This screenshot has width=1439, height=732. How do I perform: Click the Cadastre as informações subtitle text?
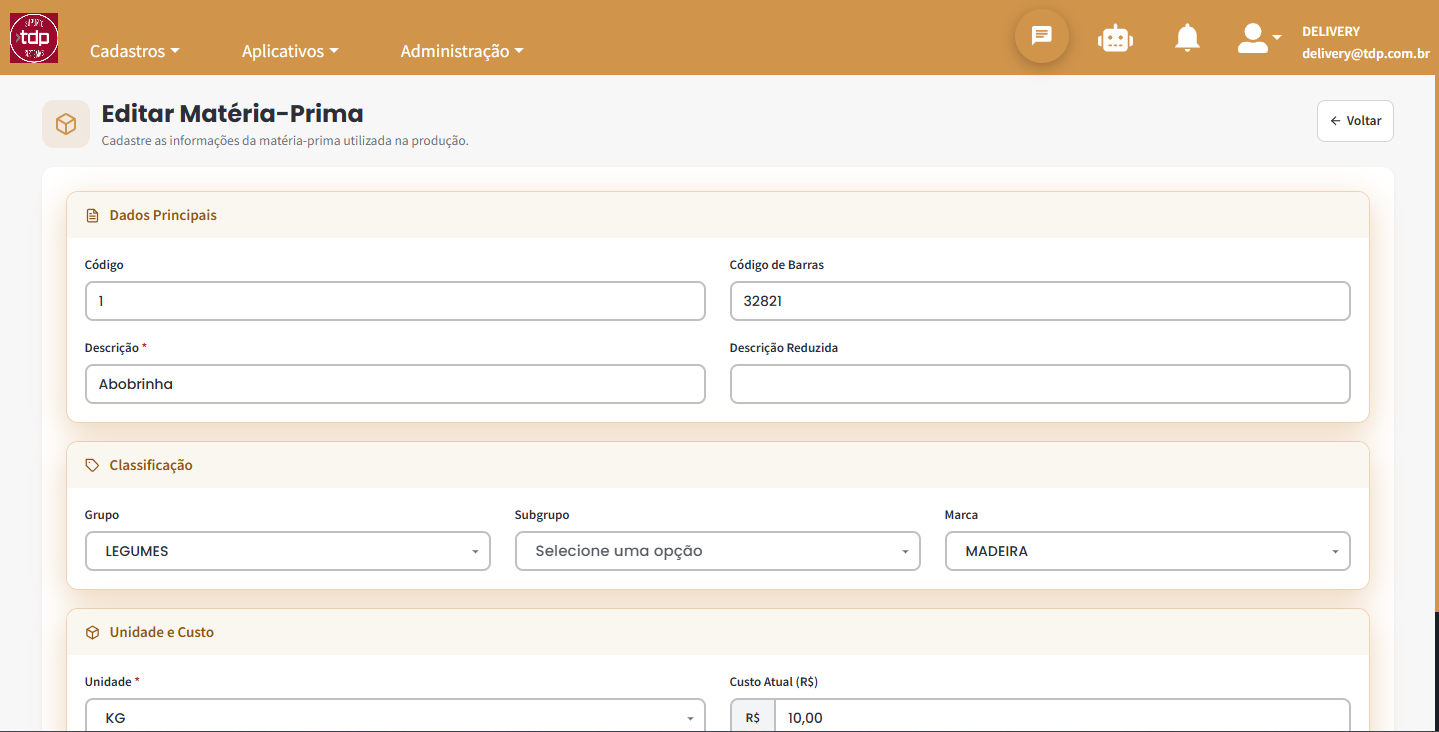285,141
